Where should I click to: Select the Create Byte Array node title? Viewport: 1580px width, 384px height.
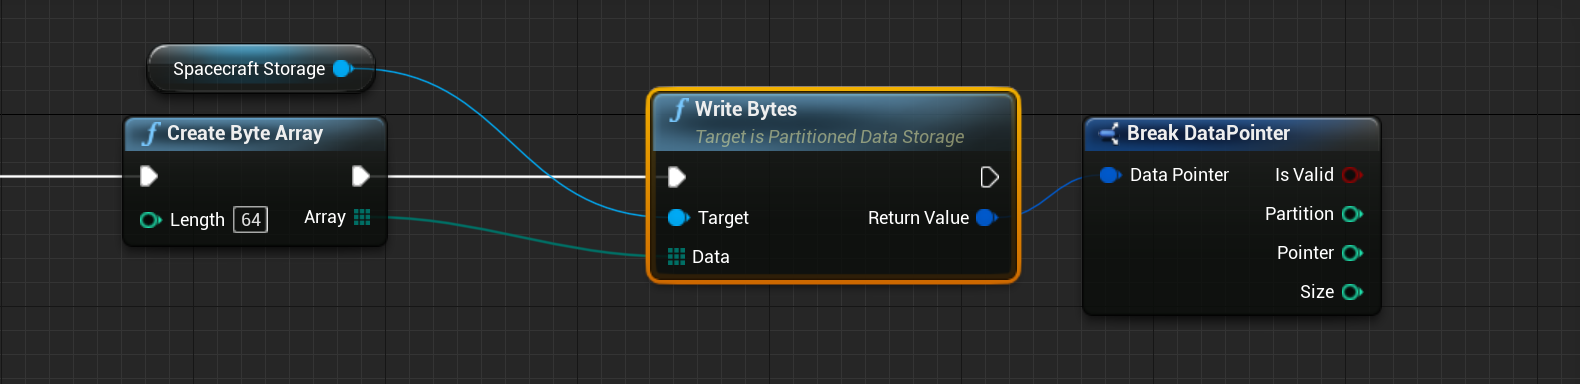click(245, 133)
